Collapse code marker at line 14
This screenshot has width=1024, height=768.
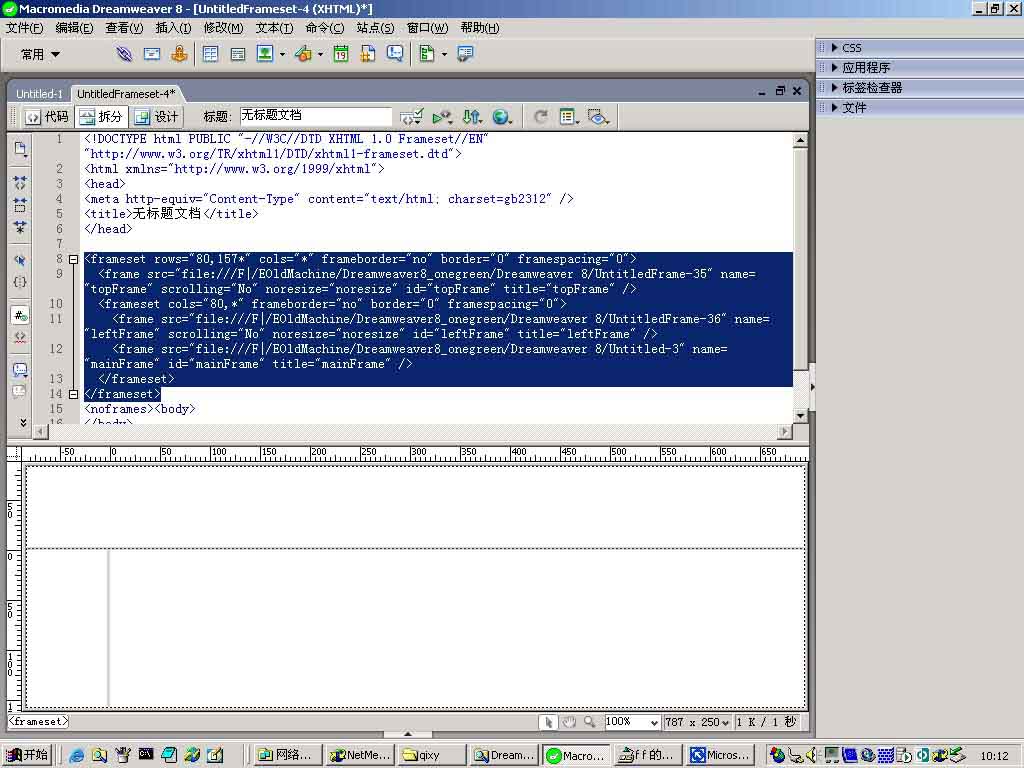(x=73, y=394)
